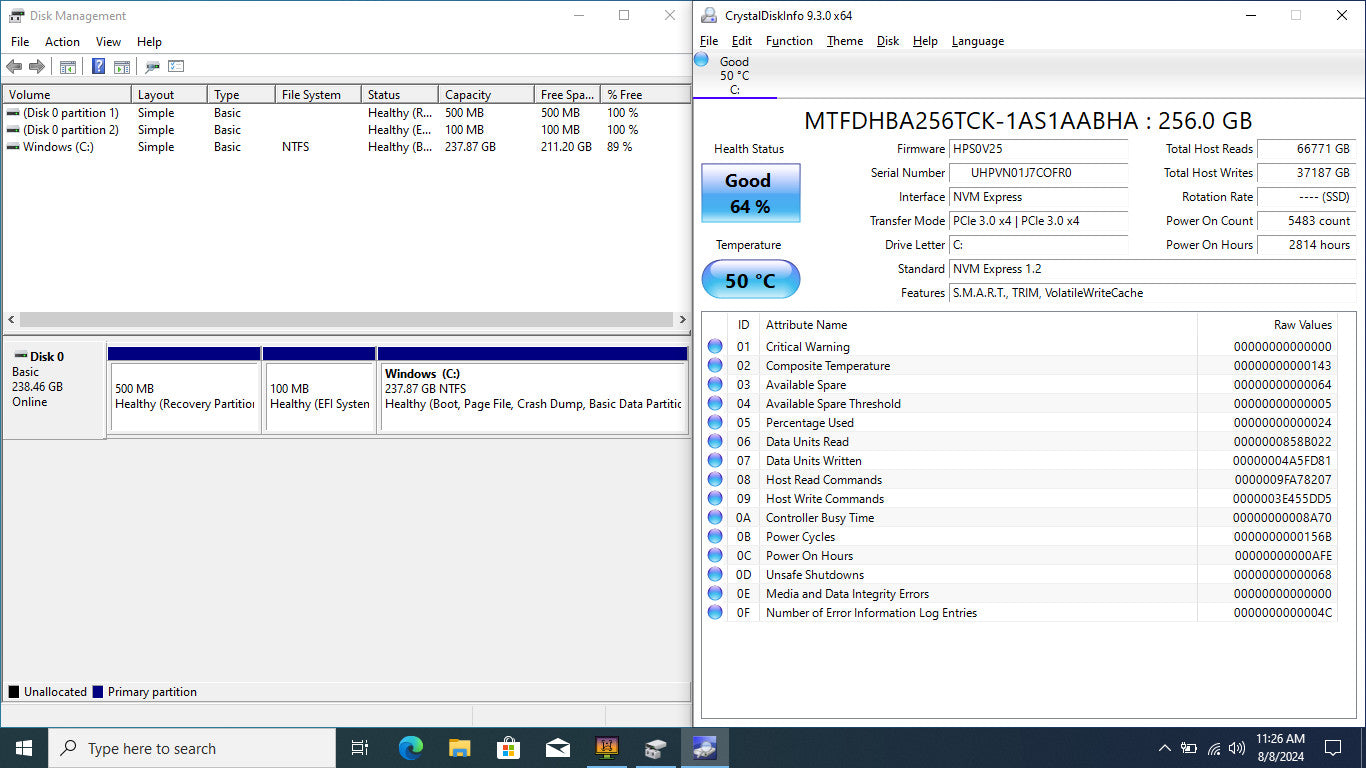Click the volume list horizontal scrollbar right arrow

click(x=682, y=320)
